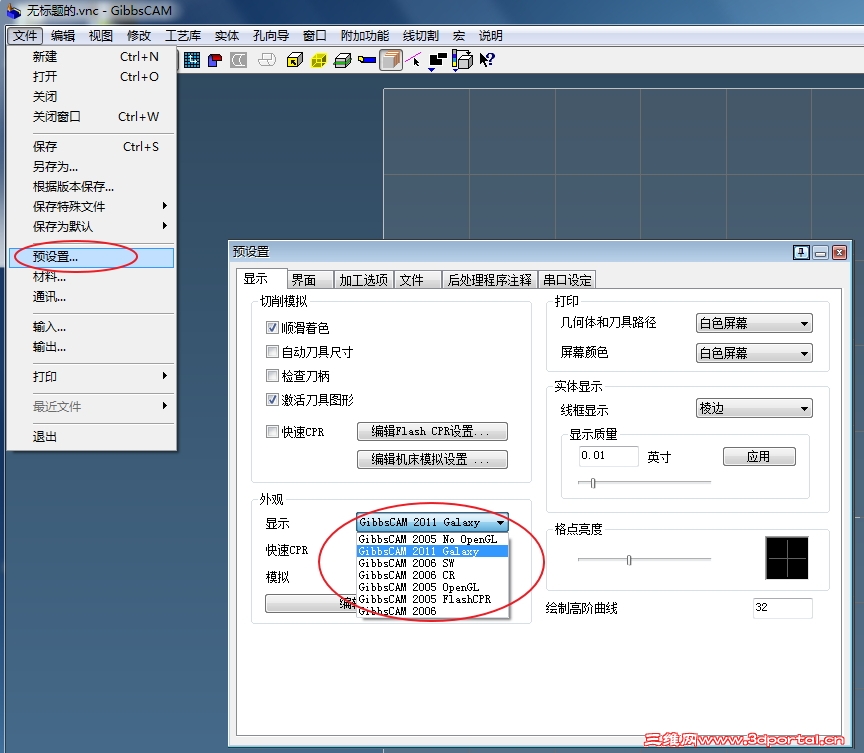Screen dimensions: 864x753
Task: Enable the 检查刀柄 checkbox
Action: (272, 376)
